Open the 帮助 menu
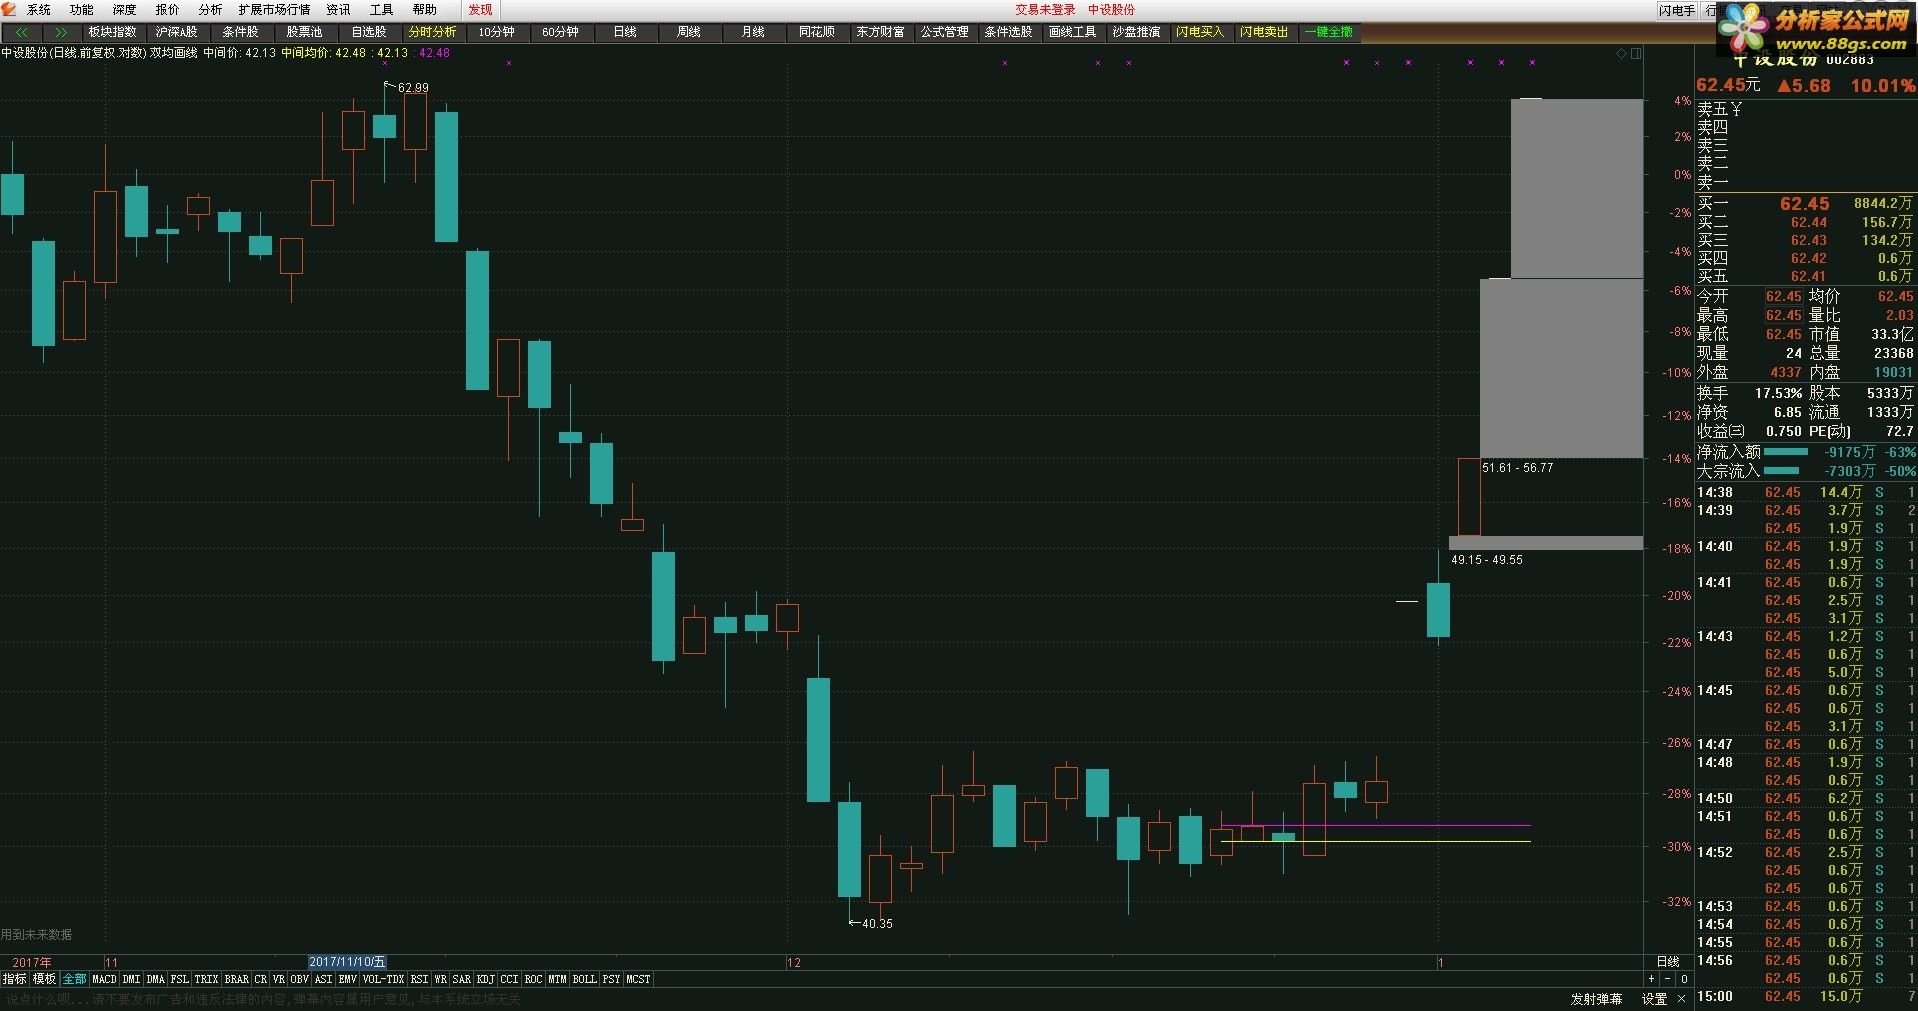This screenshot has width=1918, height=1011. pos(424,10)
